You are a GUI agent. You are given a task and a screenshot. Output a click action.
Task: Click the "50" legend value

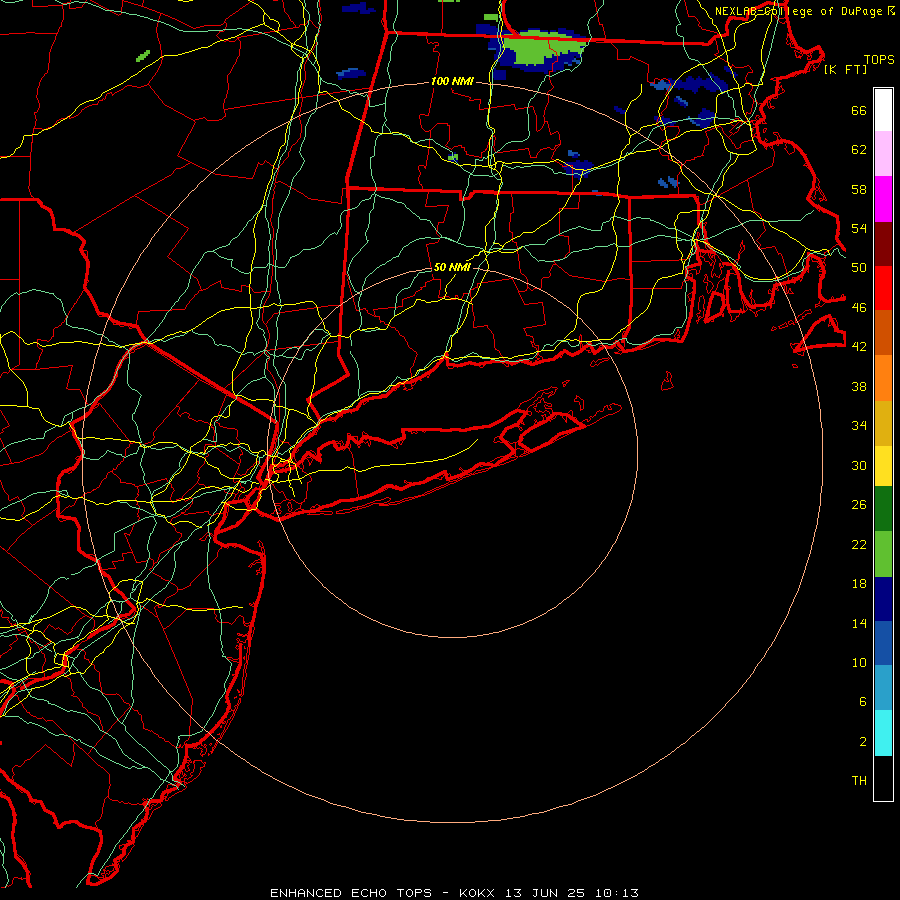(x=859, y=267)
